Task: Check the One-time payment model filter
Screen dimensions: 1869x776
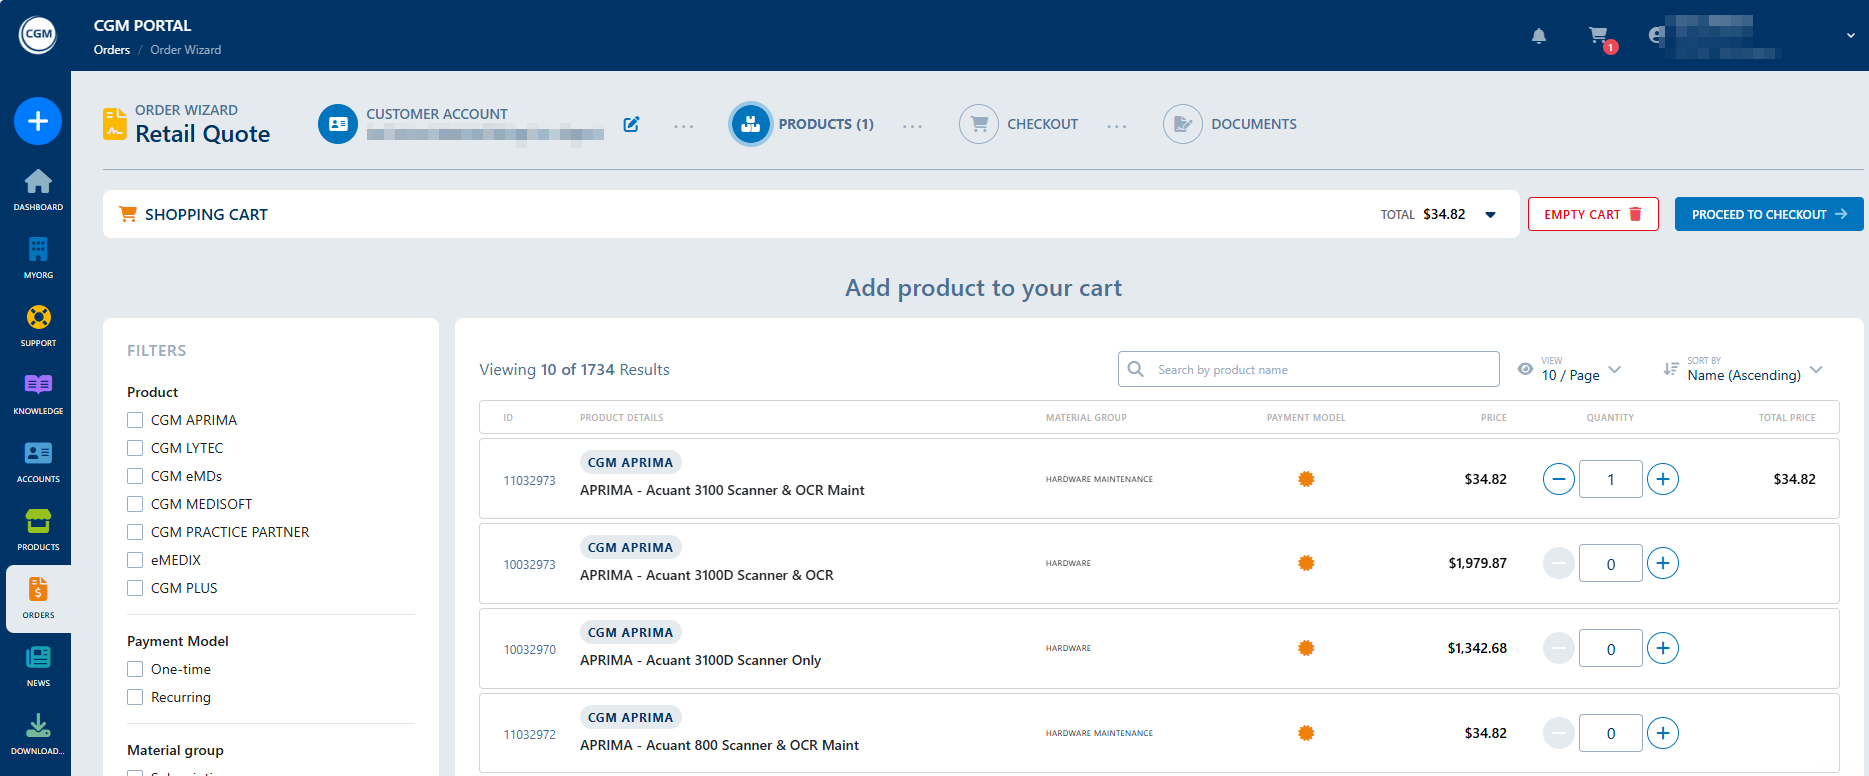Action: 135,669
